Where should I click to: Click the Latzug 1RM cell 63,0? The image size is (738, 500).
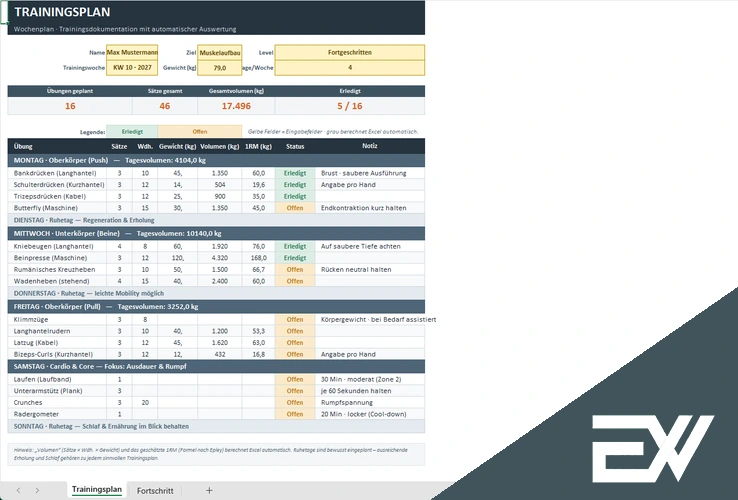pyautogui.click(x=258, y=343)
